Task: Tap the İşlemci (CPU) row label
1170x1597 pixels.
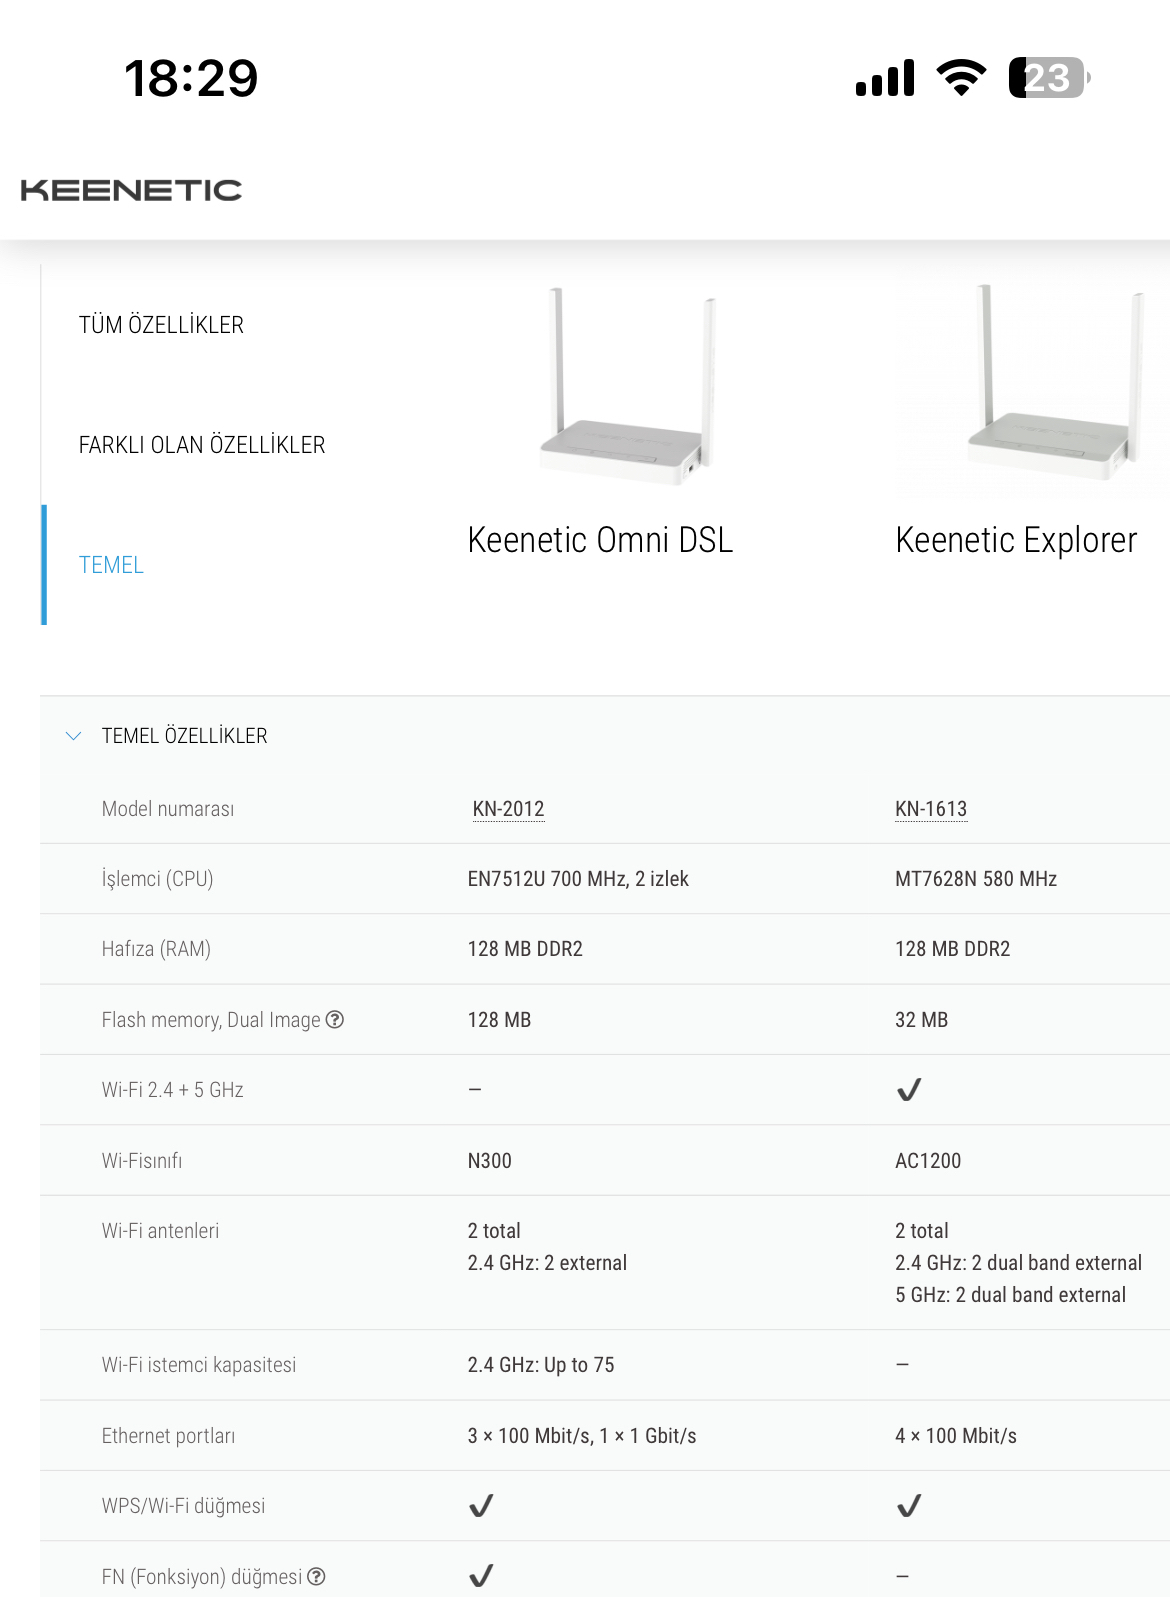Action: [157, 879]
